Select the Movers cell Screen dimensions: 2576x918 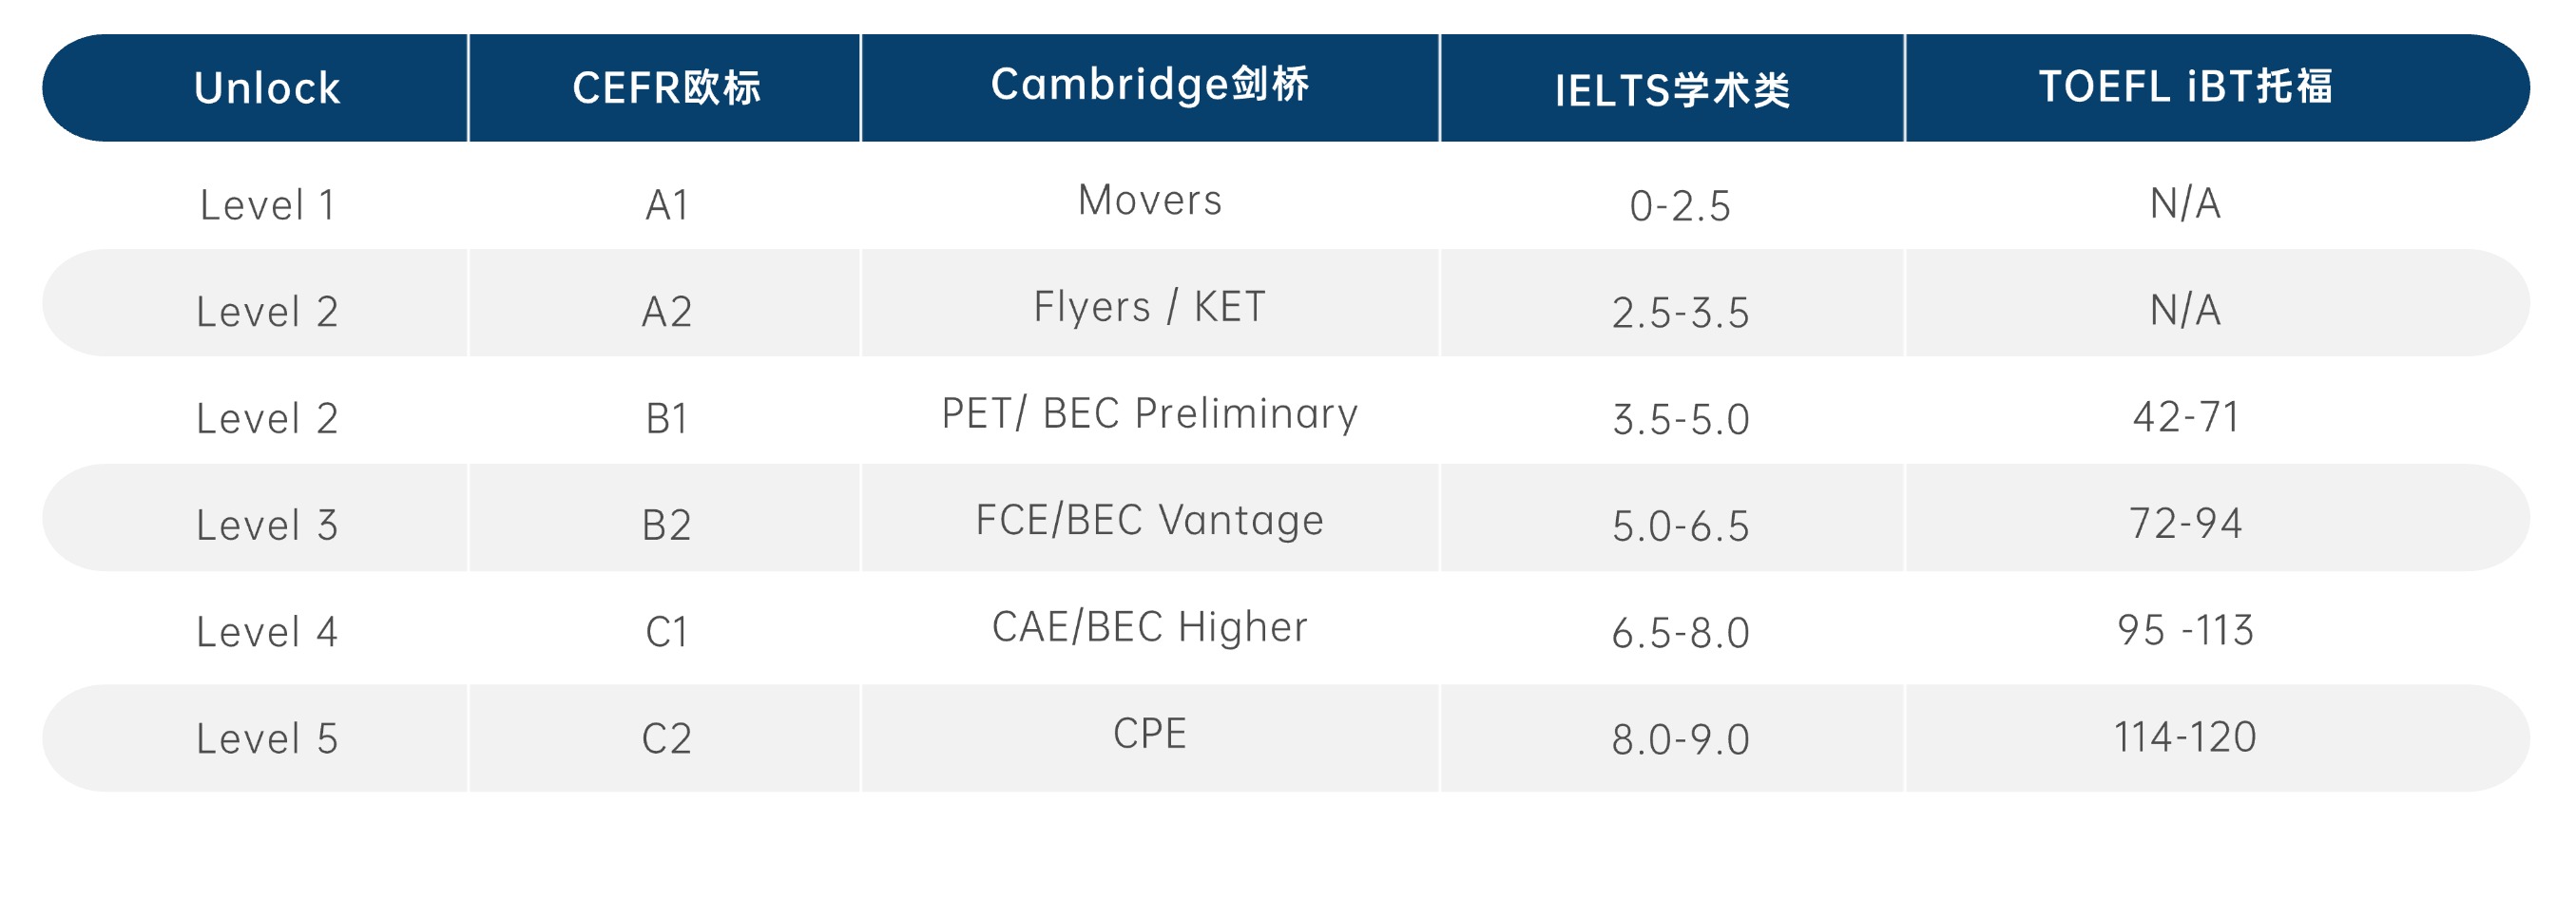pyautogui.click(x=1150, y=200)
